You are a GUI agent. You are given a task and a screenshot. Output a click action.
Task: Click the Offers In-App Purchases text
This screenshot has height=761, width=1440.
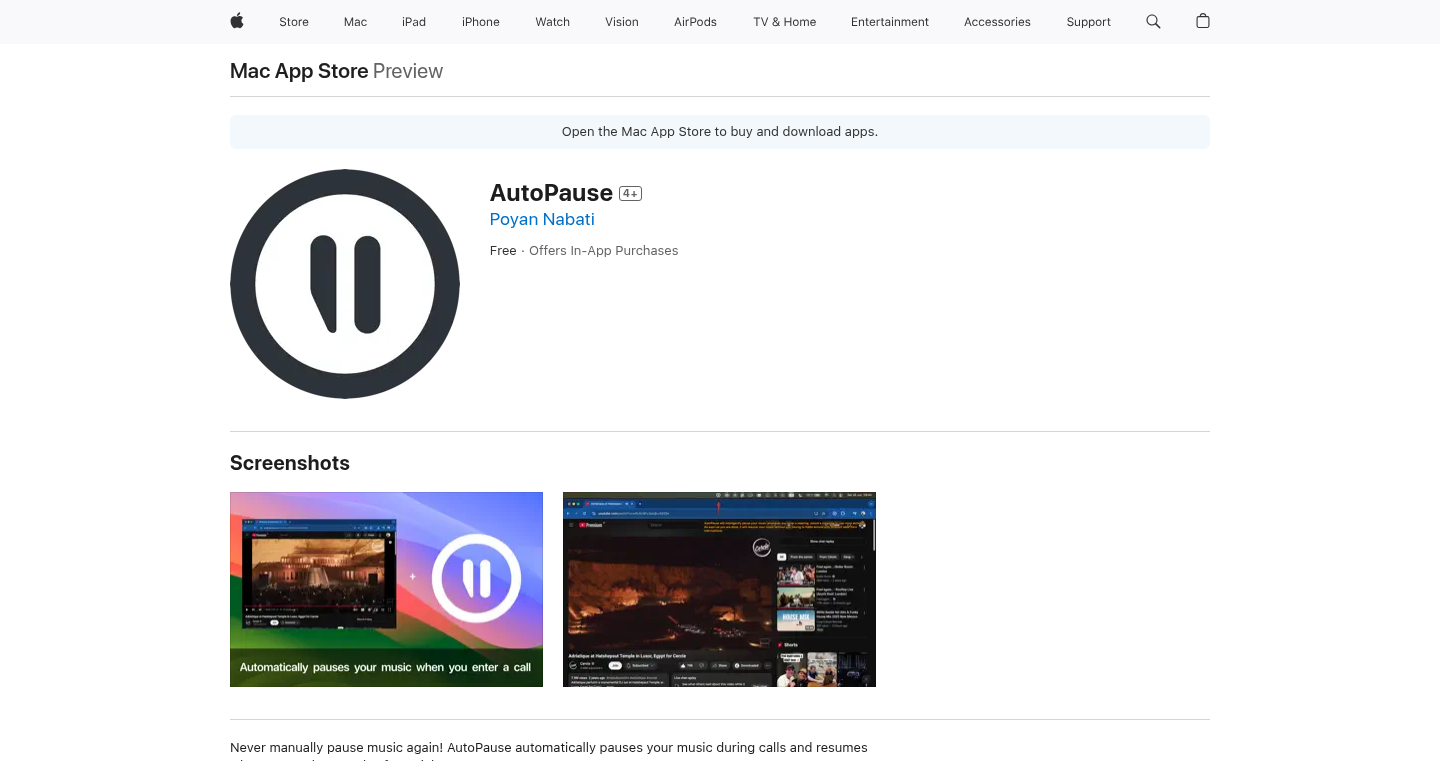pyautogui.click(x=604, y=251)
